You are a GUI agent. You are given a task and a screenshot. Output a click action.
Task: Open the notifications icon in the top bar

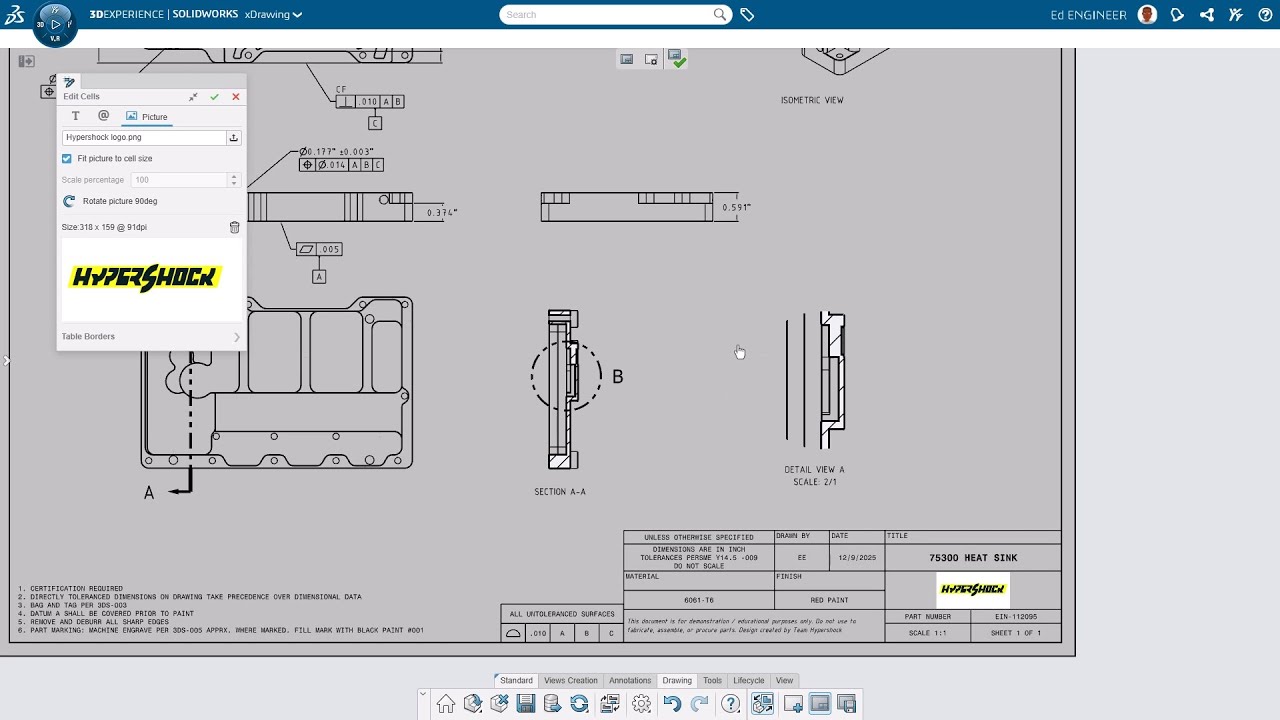point(1177,15)
